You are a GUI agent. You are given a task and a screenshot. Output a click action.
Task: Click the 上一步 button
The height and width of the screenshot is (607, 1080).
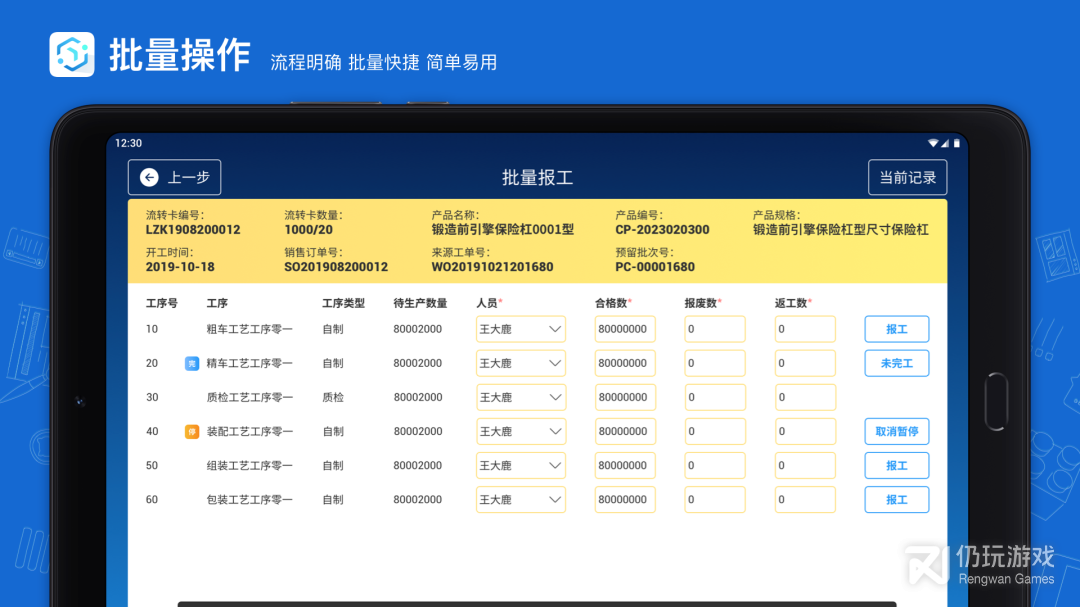pyautogui.click(x=174, y=177)
